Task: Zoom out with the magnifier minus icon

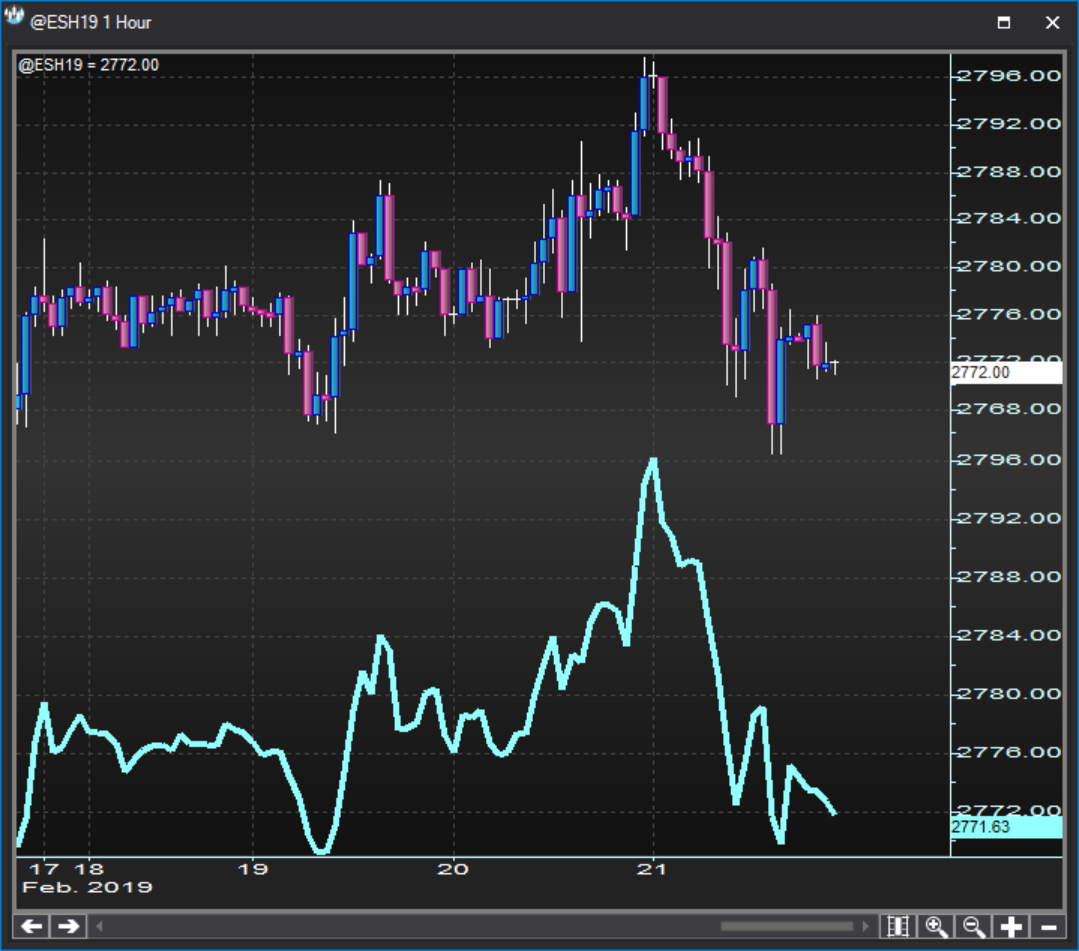Action: [x=974, y=926]
